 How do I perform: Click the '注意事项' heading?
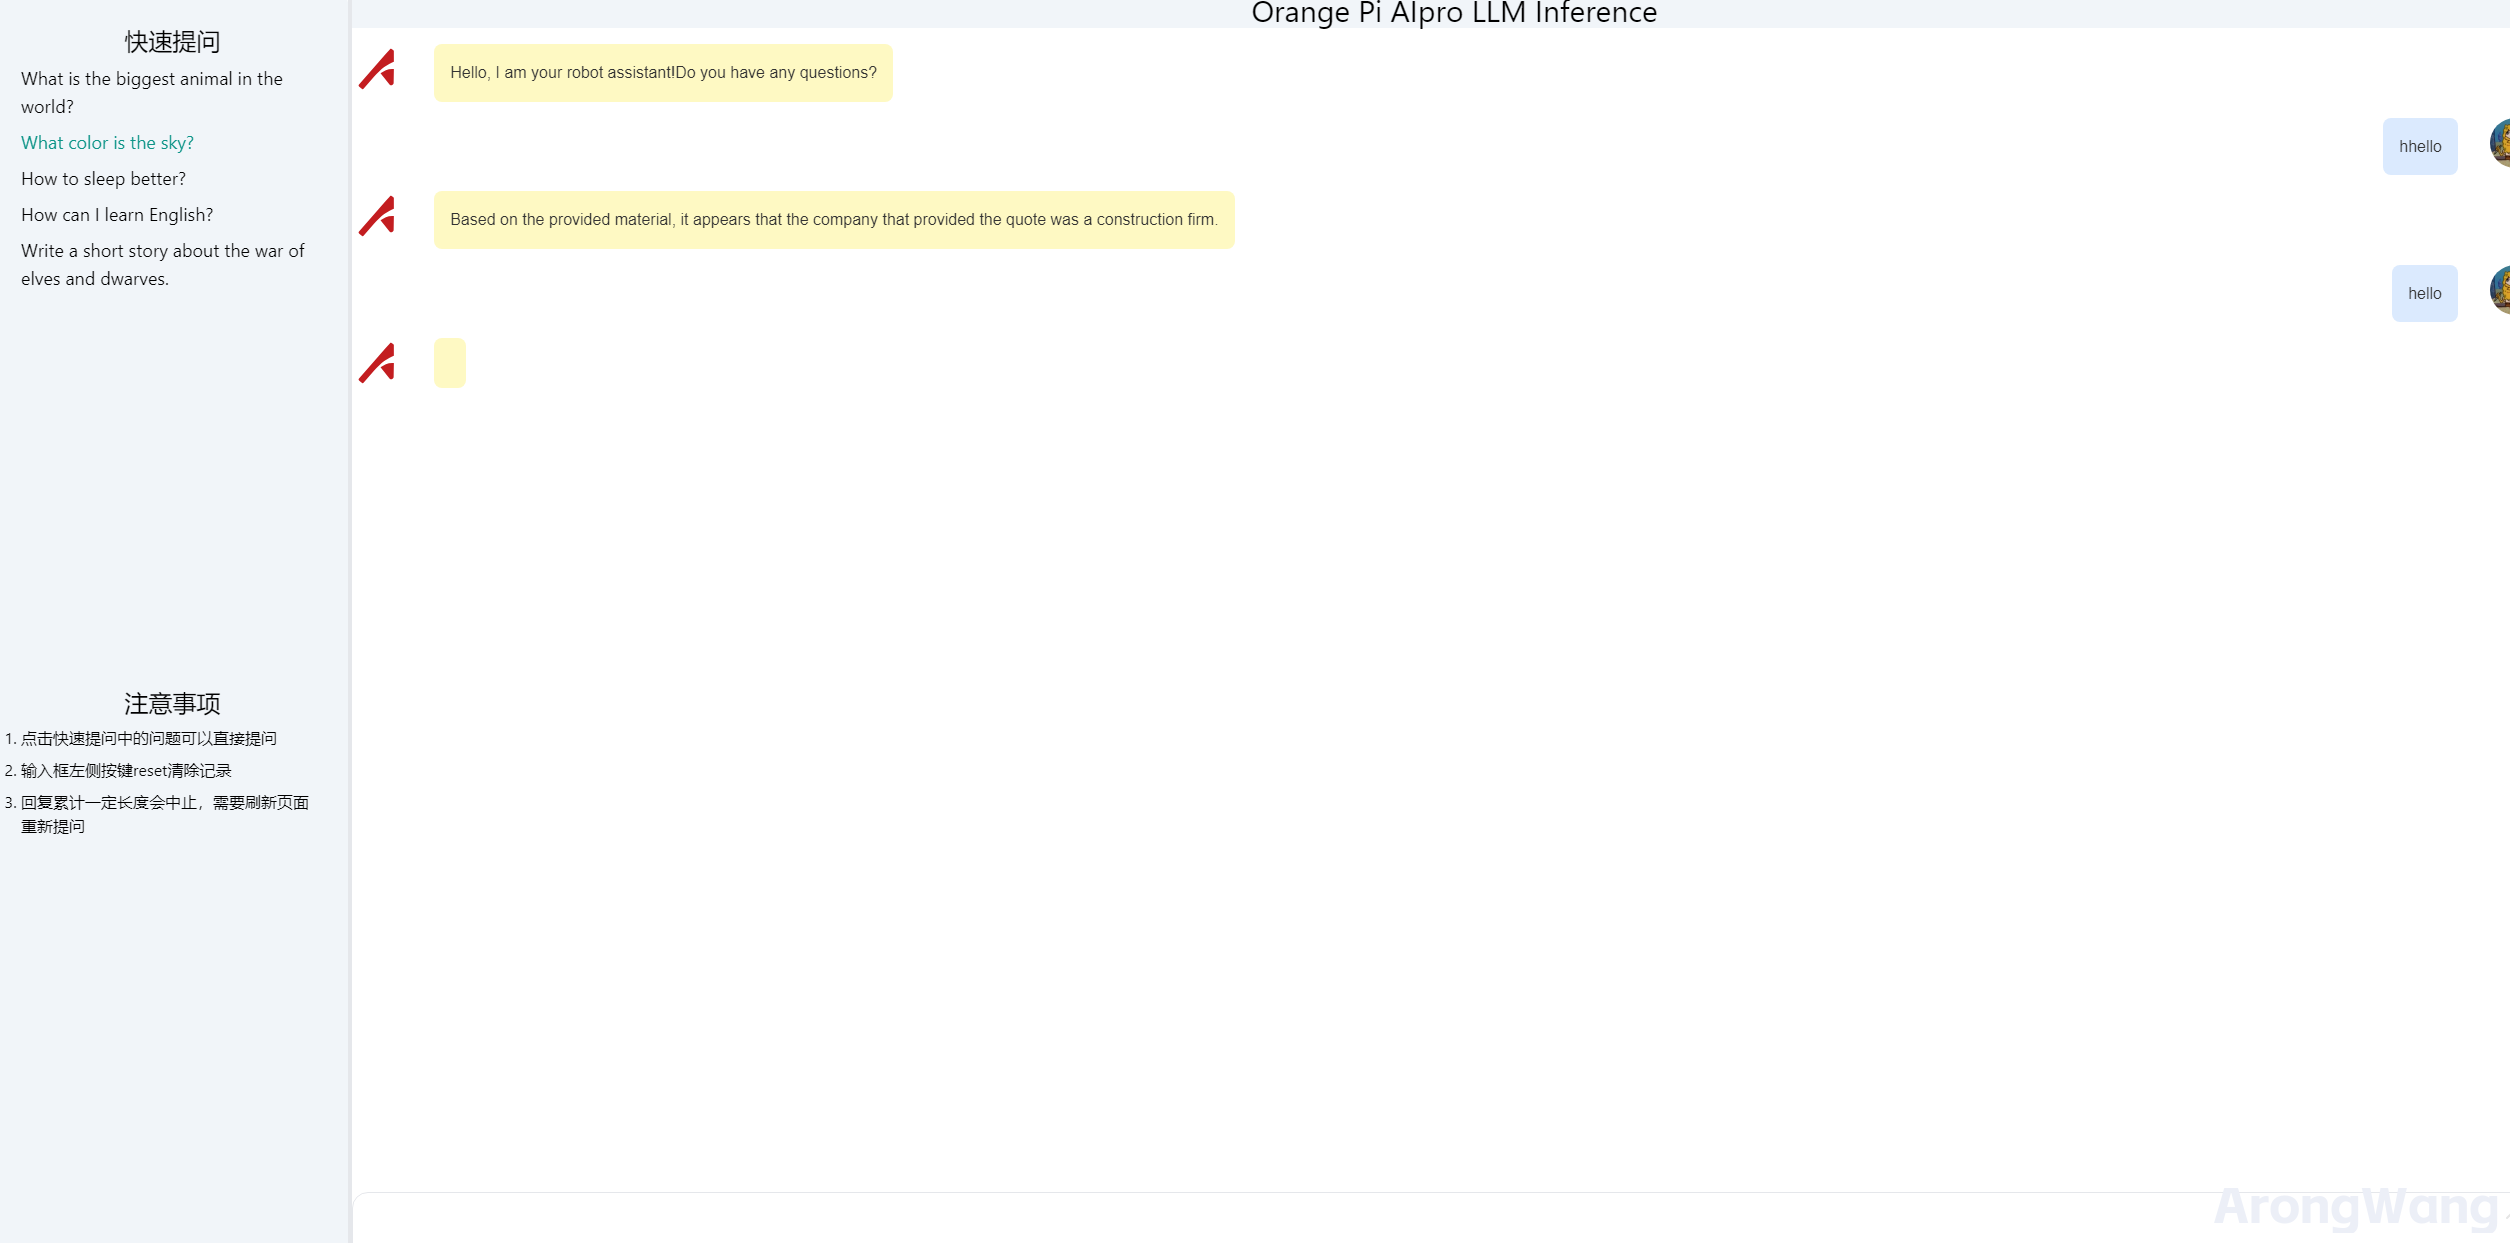172,704
